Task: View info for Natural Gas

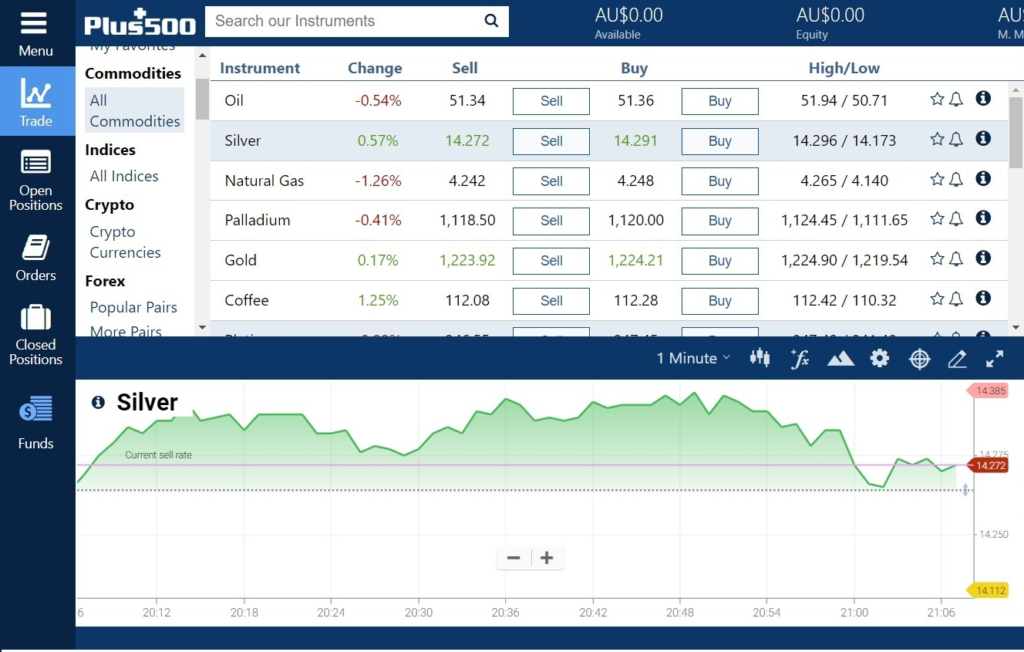Action: pos(983,178)
